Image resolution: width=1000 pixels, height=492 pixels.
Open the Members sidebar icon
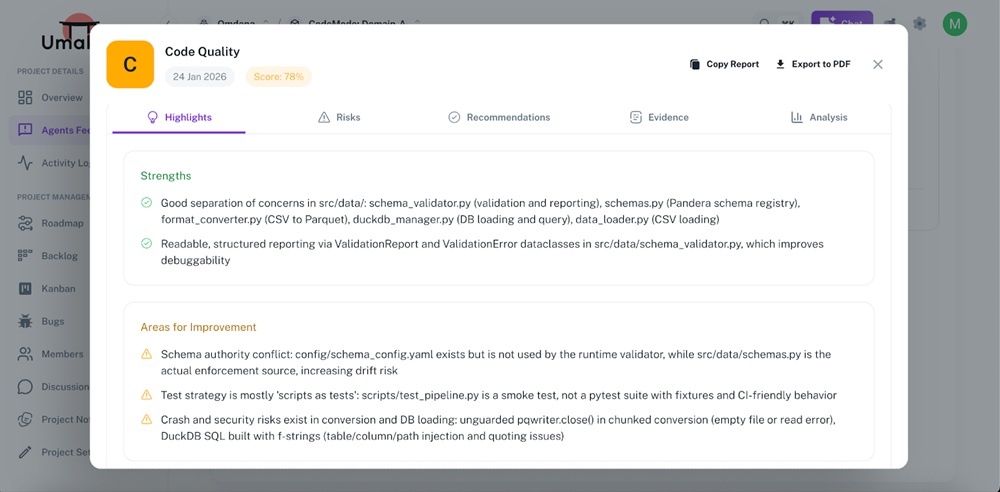coord(25,354)
